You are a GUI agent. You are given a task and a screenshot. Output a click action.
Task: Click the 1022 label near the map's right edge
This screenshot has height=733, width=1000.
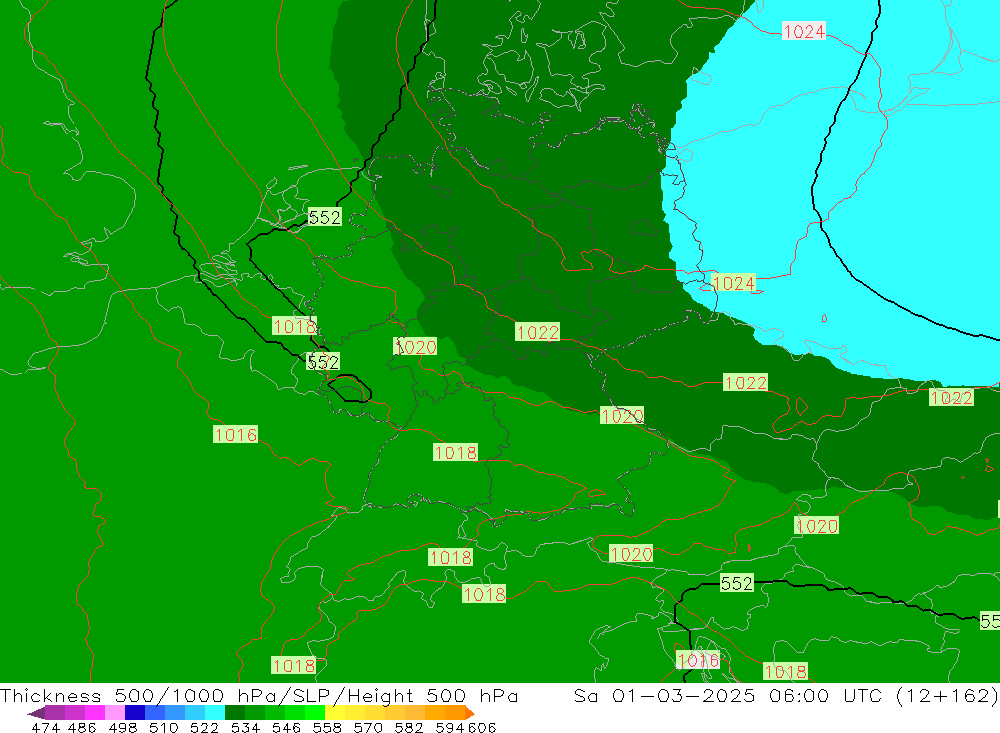pos(951,397)
